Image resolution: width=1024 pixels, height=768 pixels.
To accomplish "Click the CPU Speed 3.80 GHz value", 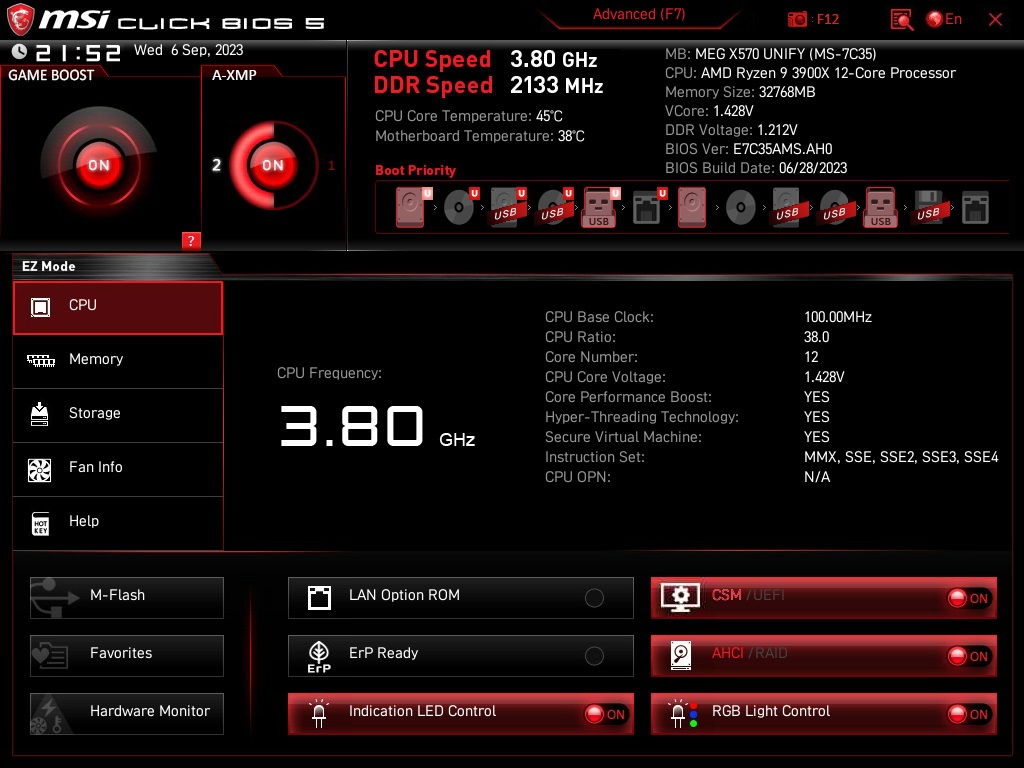I will [x=554, y=59].
